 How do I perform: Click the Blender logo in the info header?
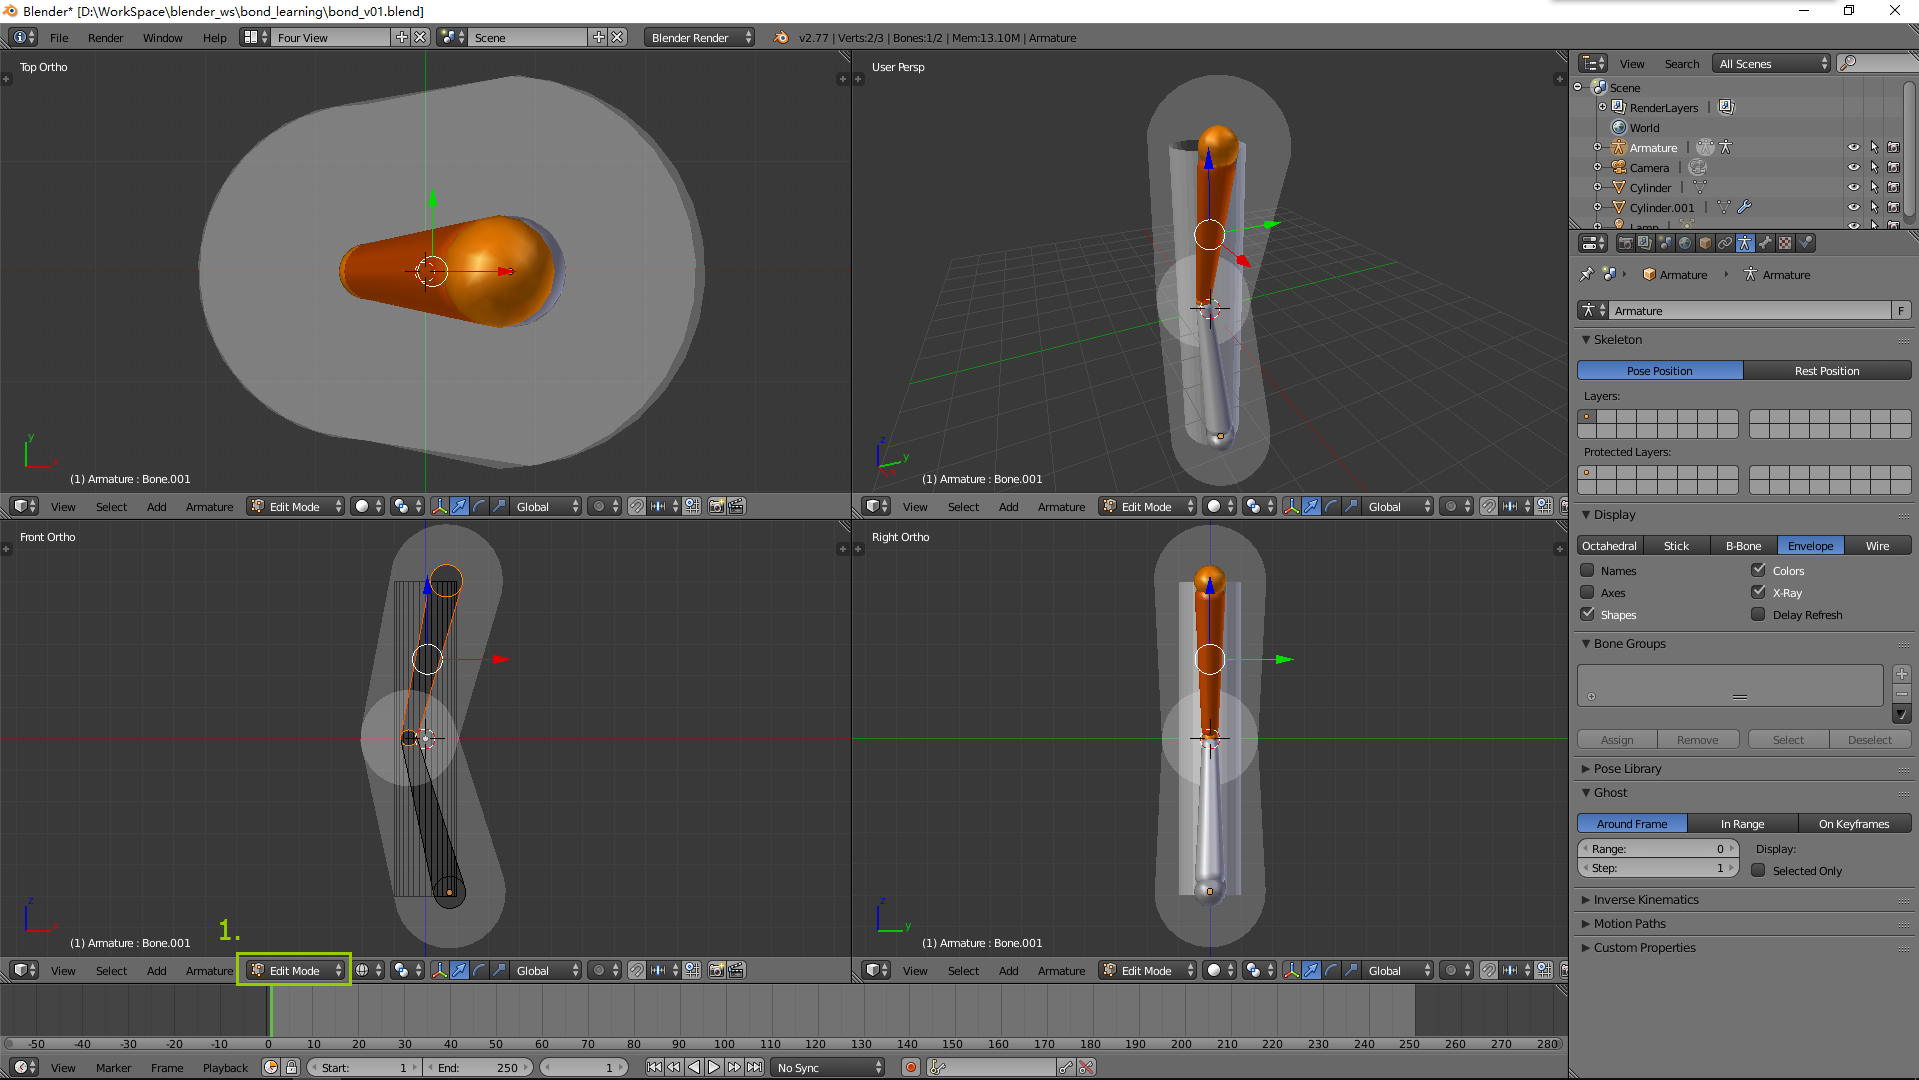point(780,38)
